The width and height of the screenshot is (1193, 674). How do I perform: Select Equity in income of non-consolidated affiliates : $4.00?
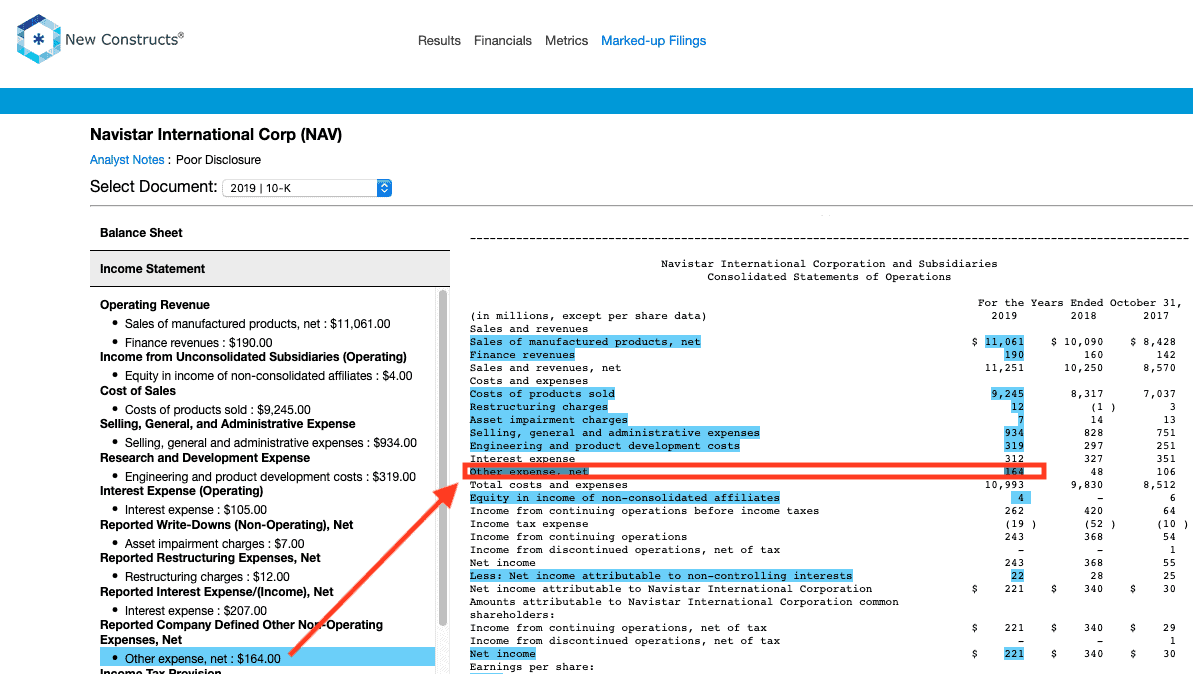tap(269, 376)
